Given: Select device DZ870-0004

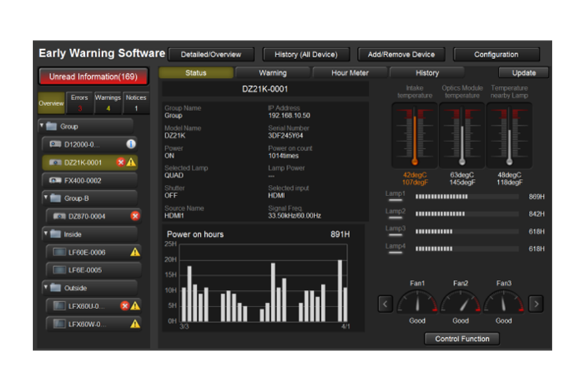Looking at the screenshot, I should point(93,216).
